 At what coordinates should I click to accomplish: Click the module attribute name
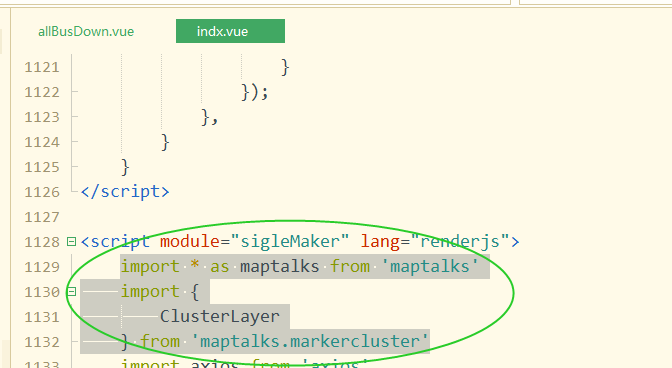tap(190, 242)
